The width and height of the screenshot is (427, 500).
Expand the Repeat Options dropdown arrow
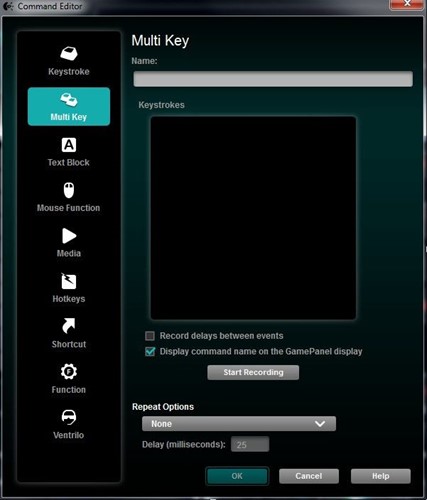click(320, 424)
